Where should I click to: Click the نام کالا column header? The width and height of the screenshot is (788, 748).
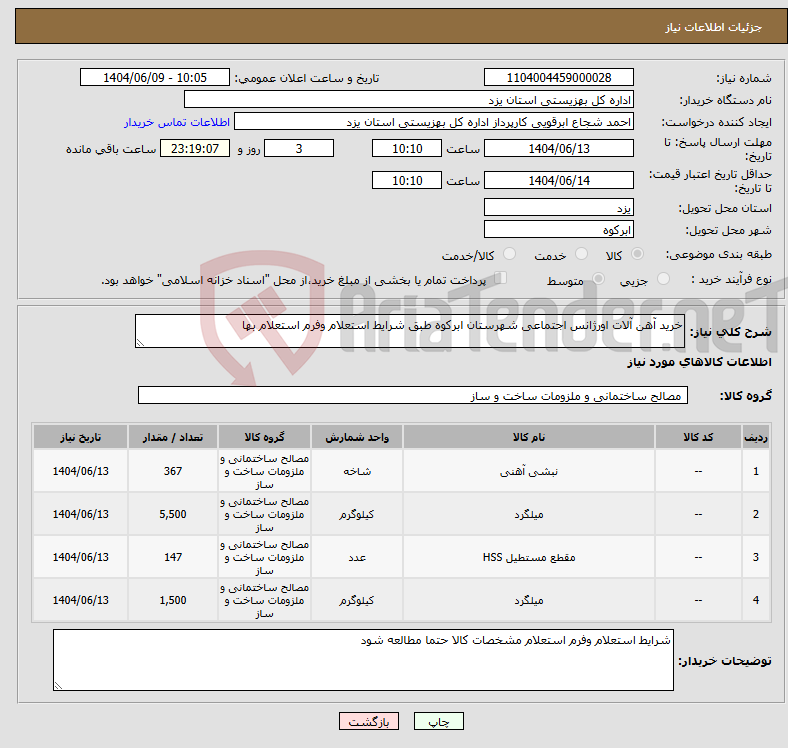528,437
